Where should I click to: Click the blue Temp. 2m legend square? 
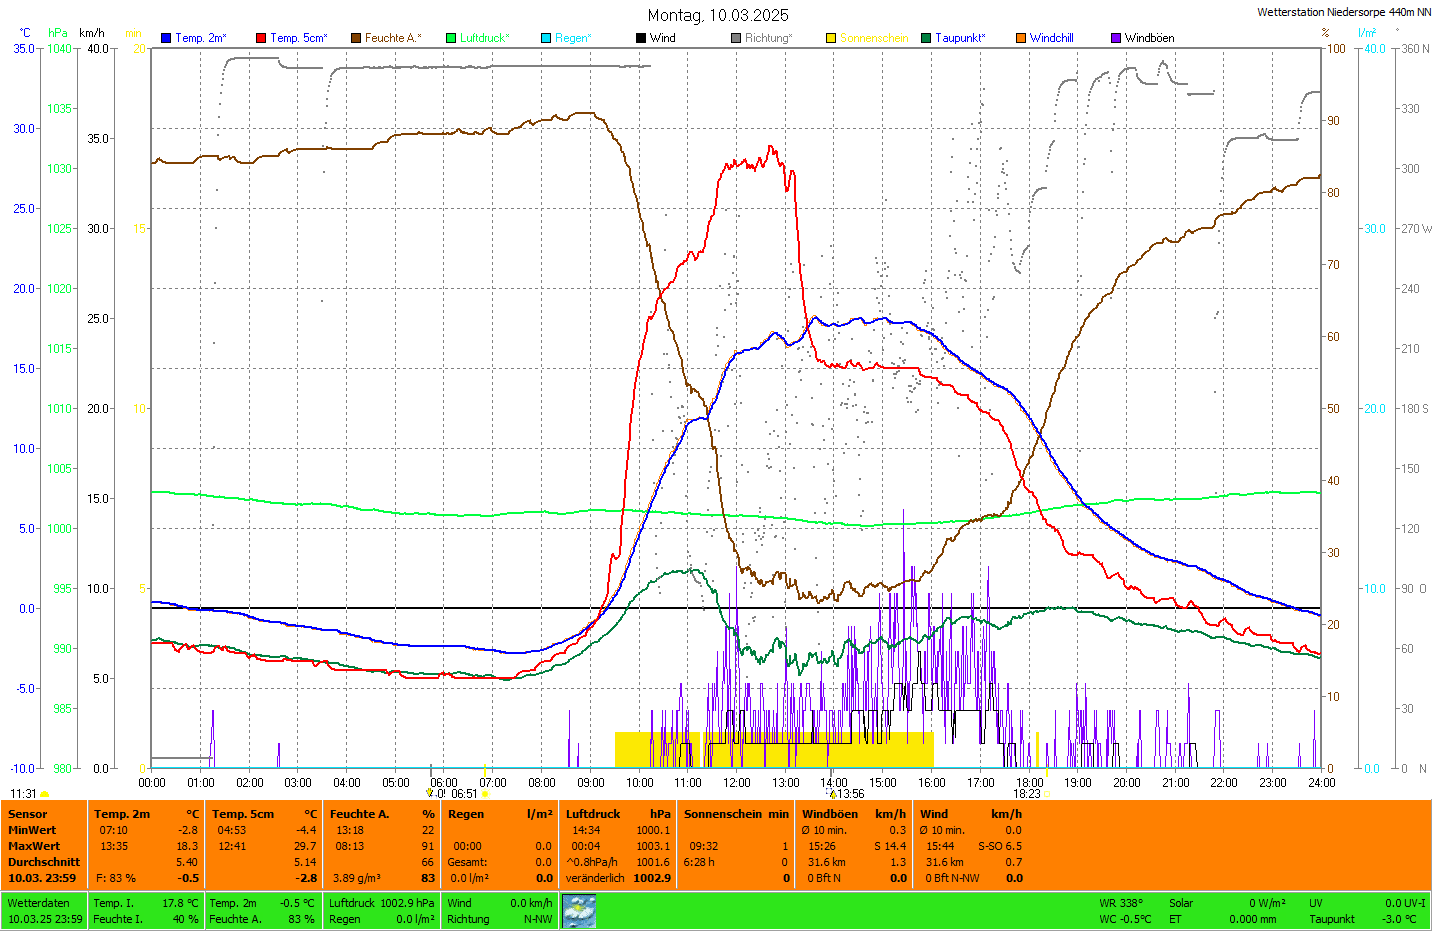click(166, 38)
